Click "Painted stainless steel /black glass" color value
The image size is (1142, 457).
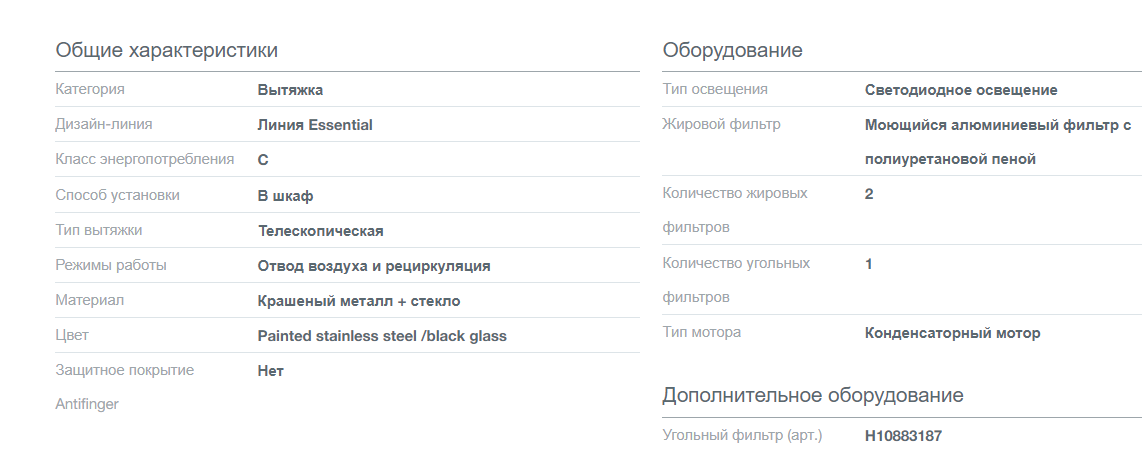pyautogui.click(x=382, y=336)
